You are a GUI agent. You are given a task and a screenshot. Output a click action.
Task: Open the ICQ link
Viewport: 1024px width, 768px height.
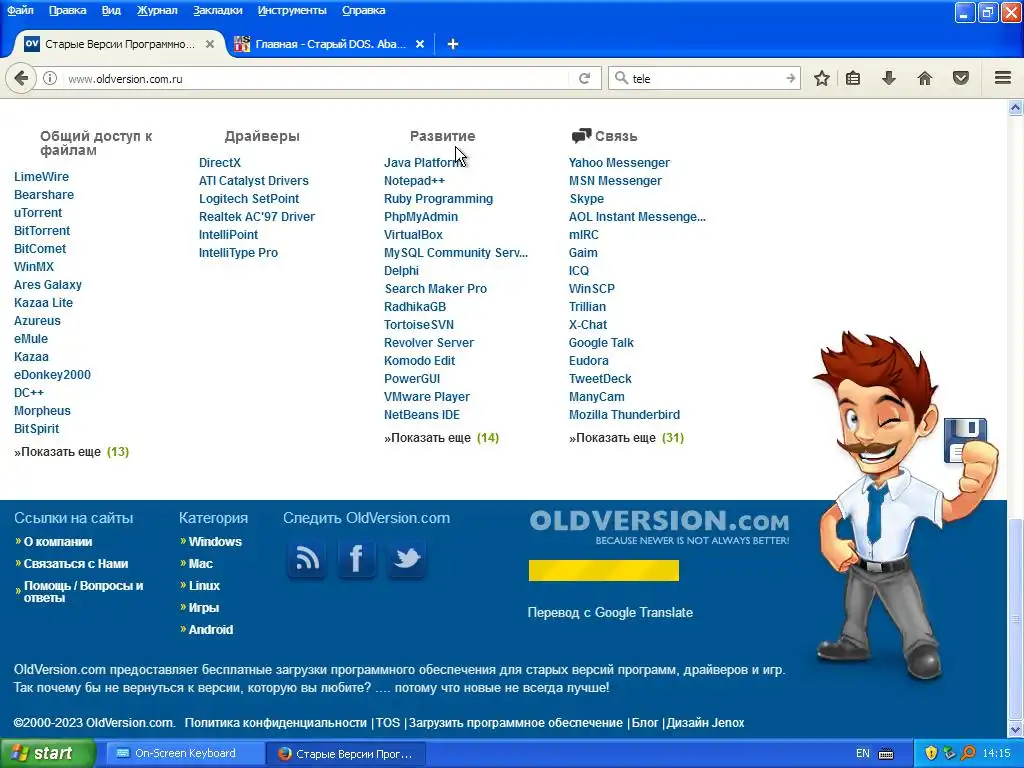click(x=579, y=270)
